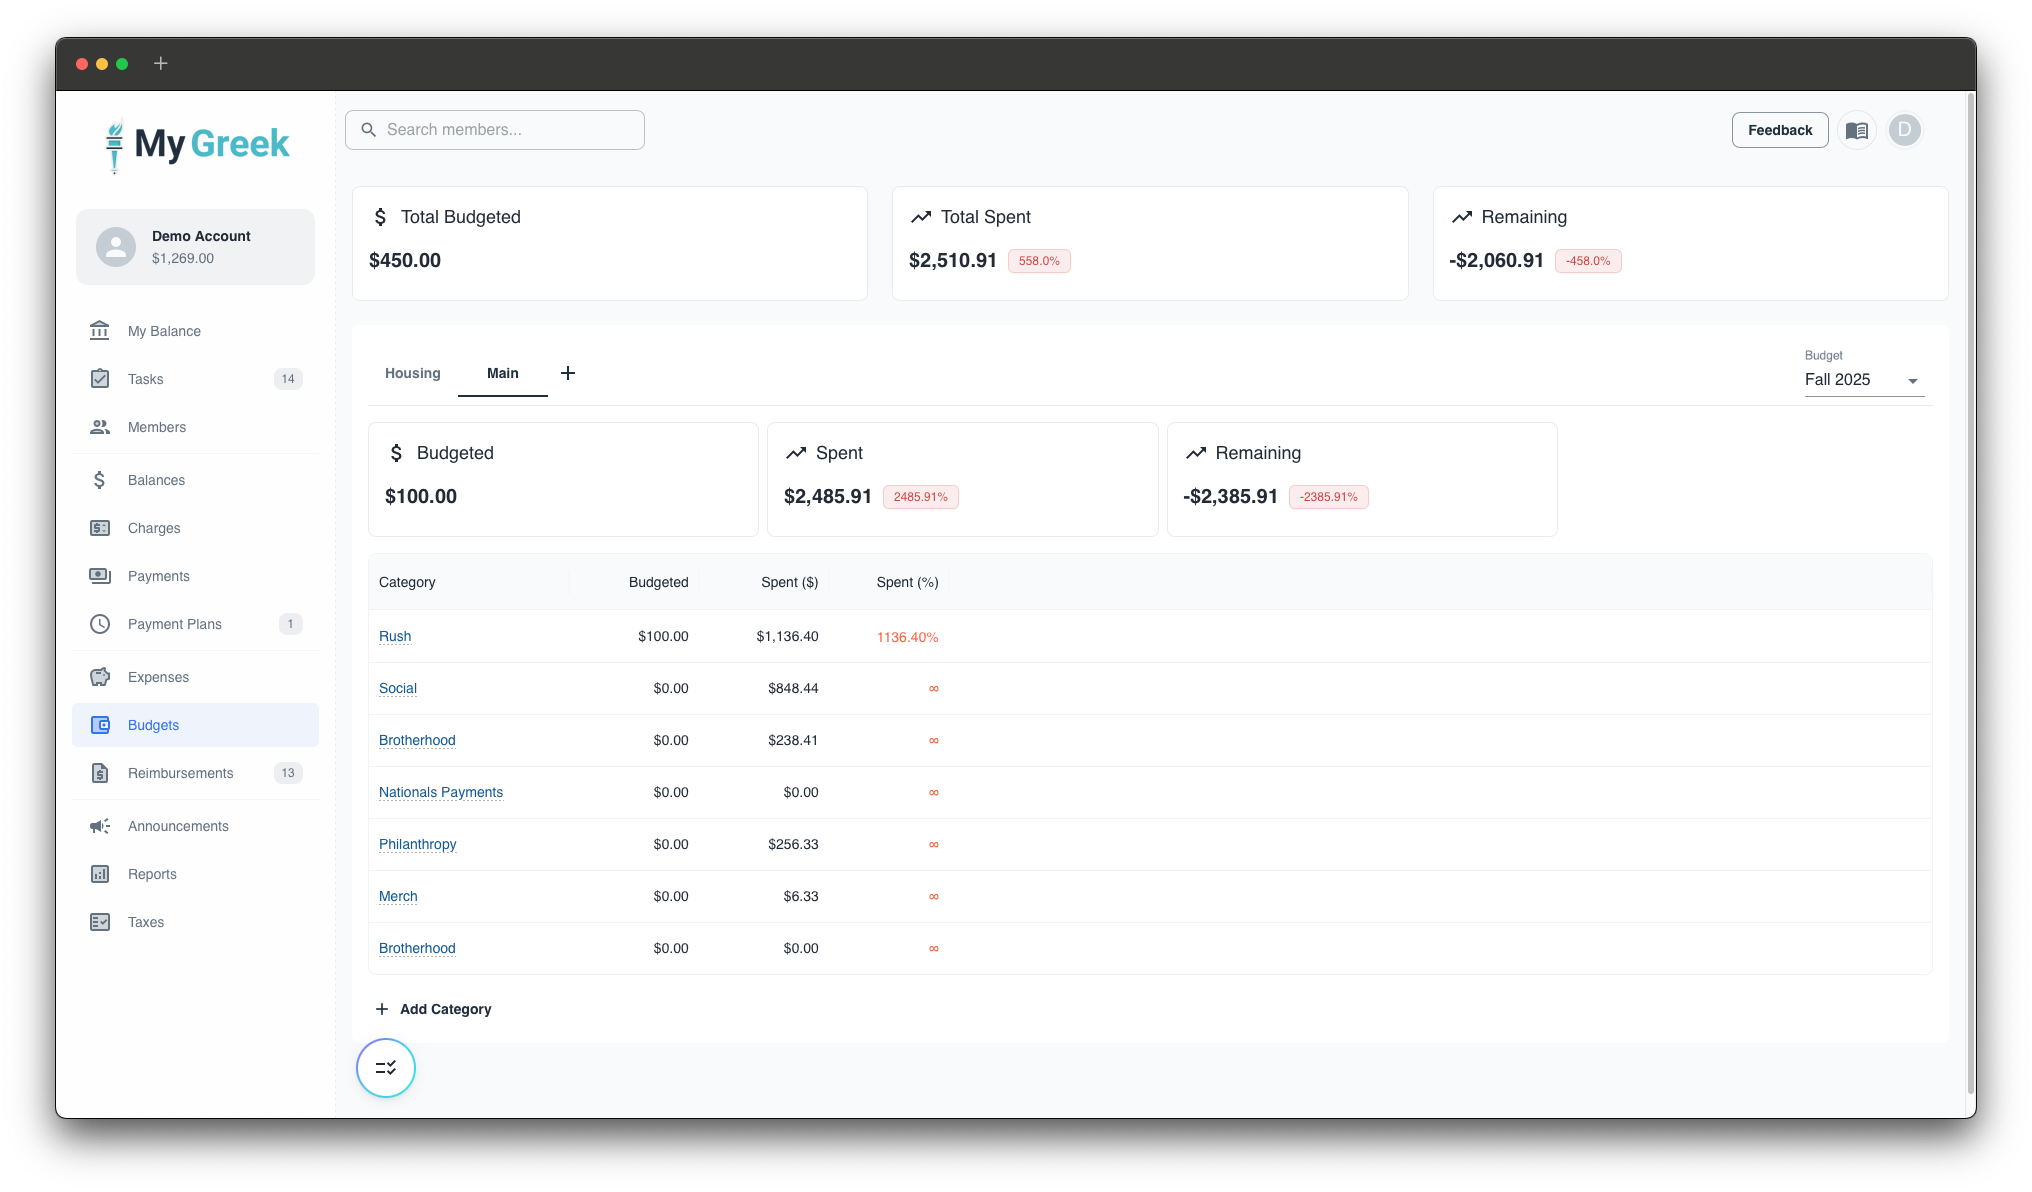
Task: Expand the Fall 2025 budget dropdown
Action: click(x=1864, y=380)
